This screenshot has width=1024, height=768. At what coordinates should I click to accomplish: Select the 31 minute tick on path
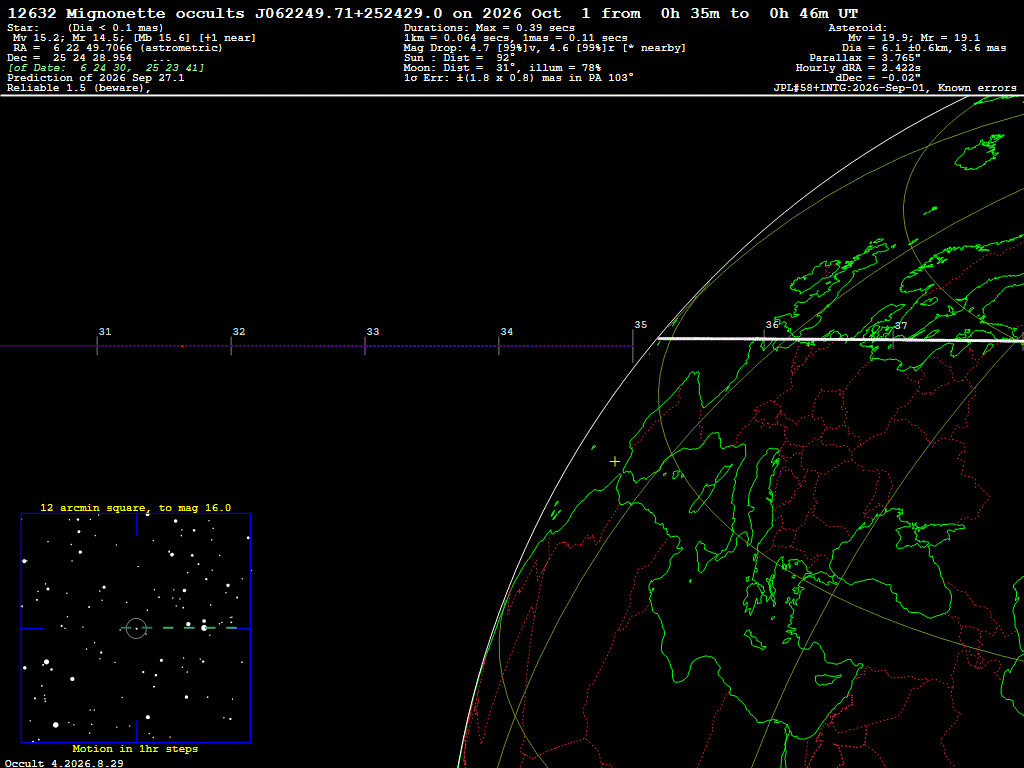coord(97,346)
